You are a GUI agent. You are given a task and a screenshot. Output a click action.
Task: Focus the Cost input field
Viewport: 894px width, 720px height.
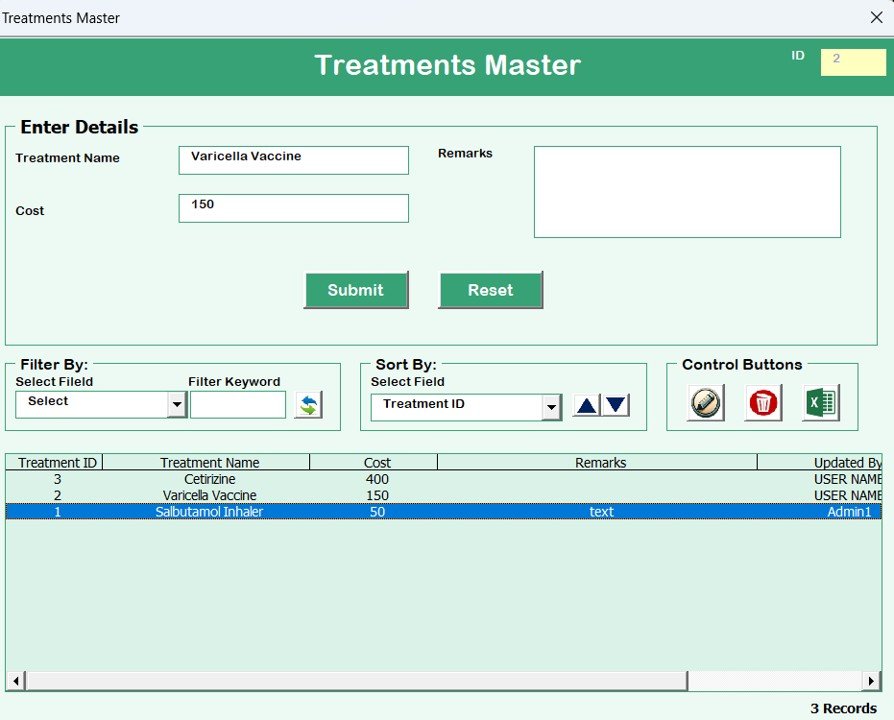point(294,208)
